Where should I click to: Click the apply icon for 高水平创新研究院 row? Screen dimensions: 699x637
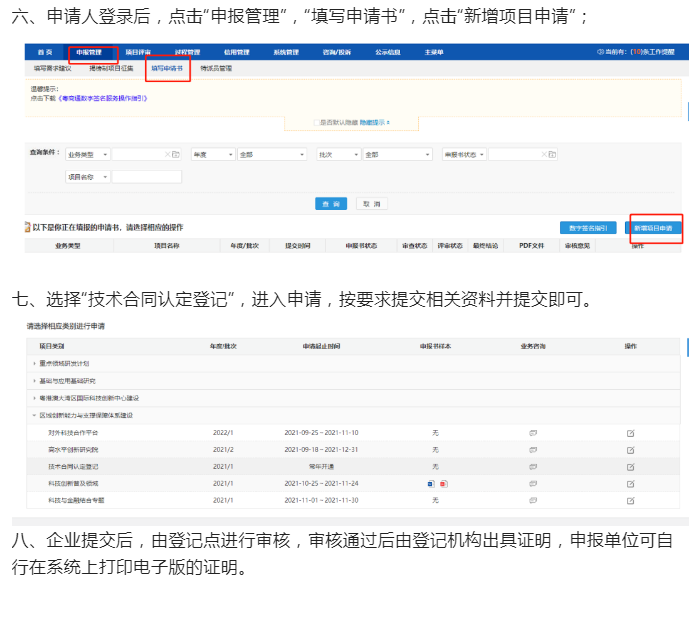point(630,450)
